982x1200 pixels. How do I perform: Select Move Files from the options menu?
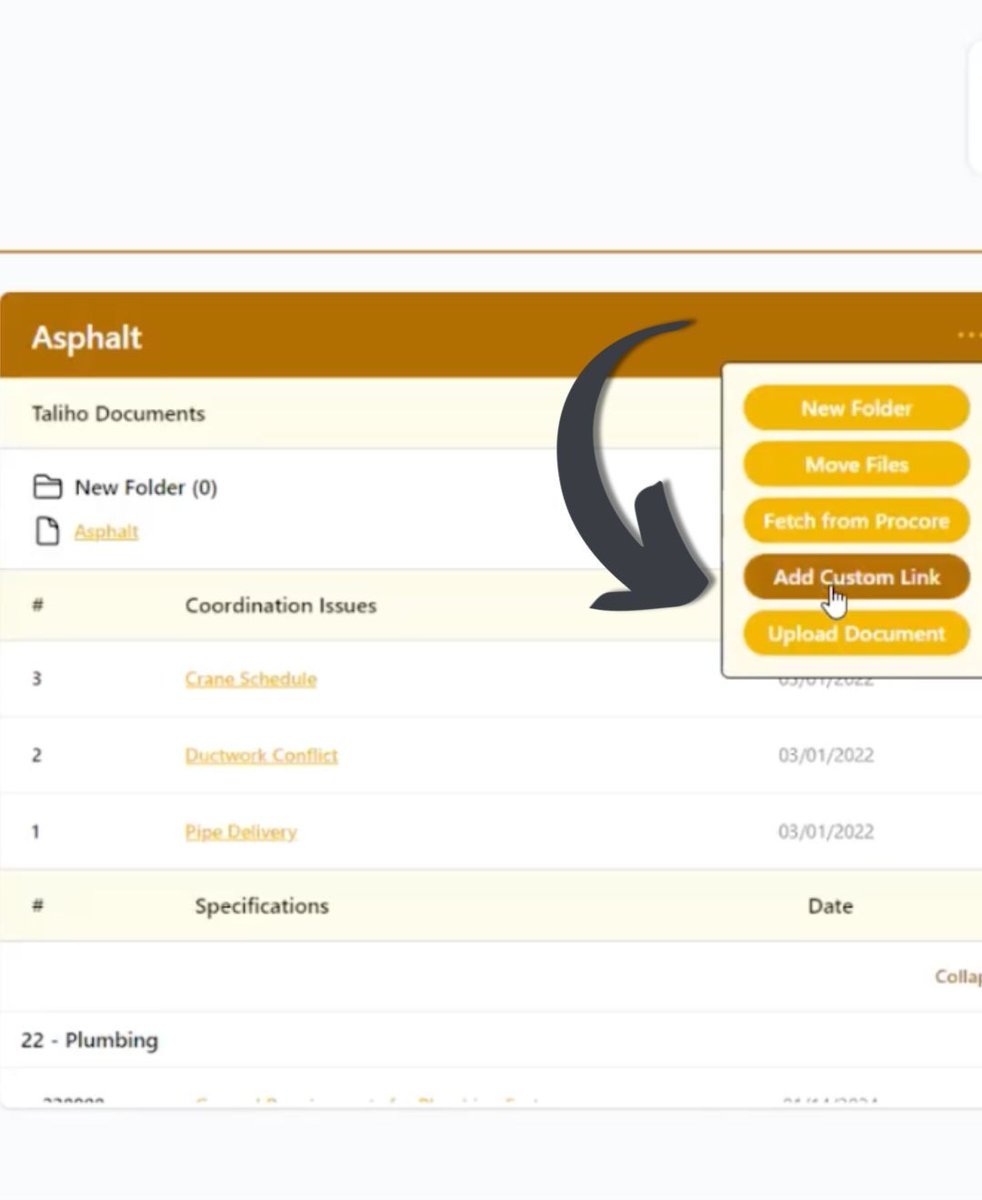click(x=856, y=464)
